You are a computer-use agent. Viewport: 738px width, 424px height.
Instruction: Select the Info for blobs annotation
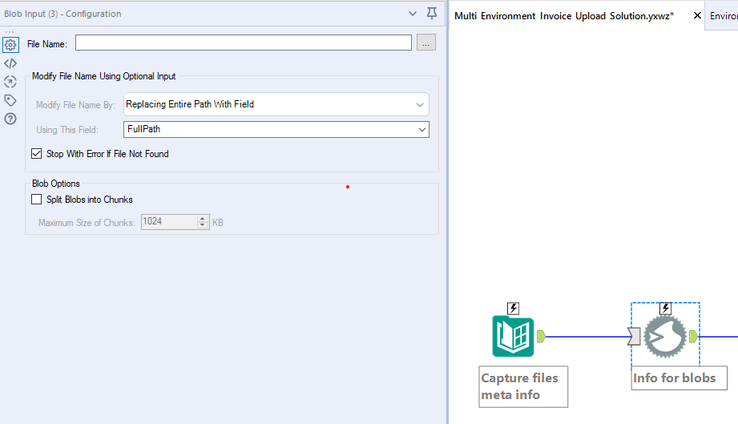pos(679,378)
